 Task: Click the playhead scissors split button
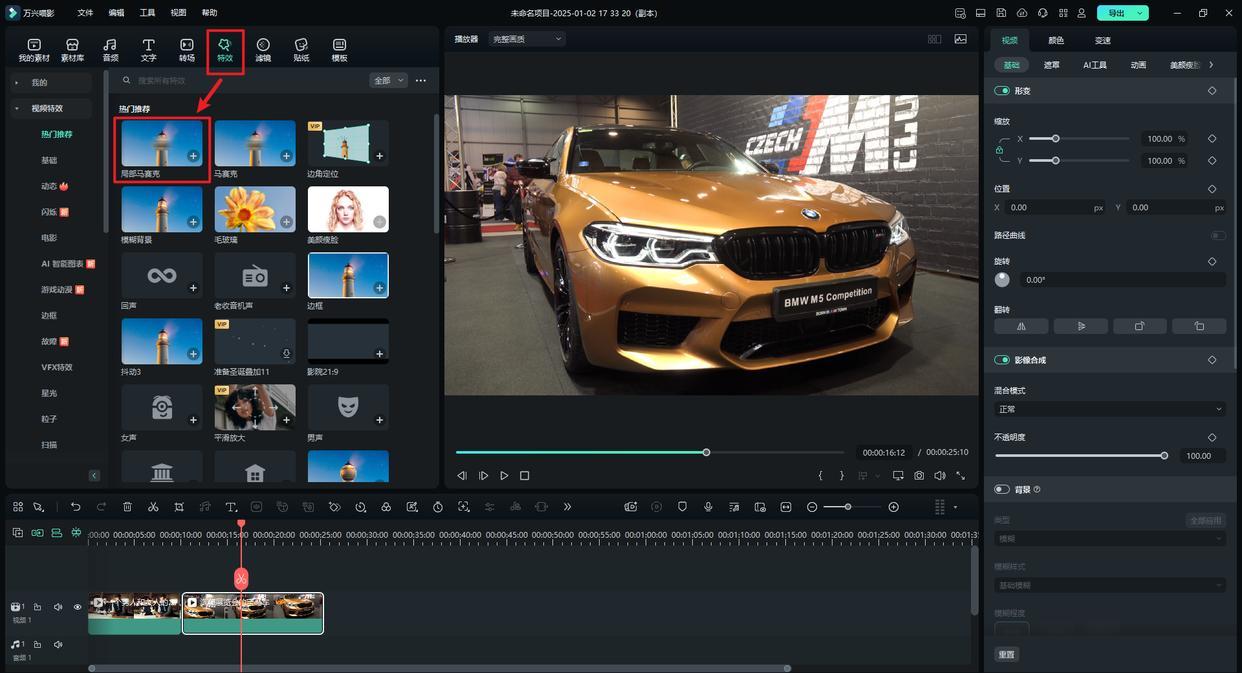[241, 578]
